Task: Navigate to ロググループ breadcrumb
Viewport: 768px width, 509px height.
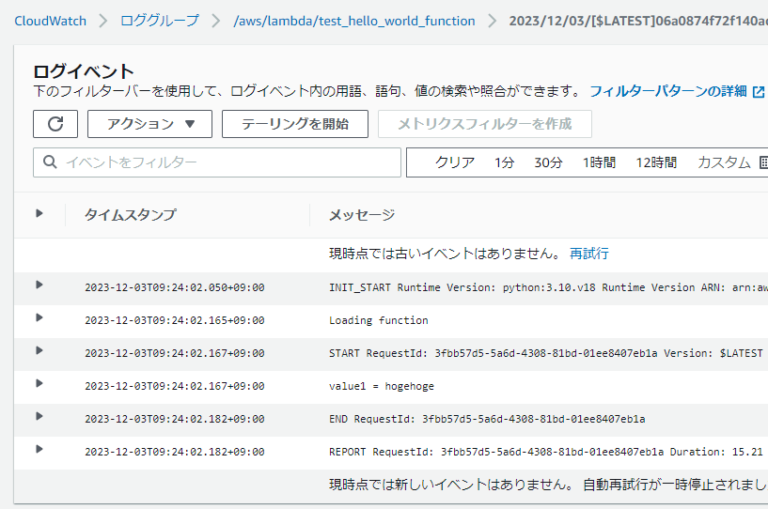Action: (159, 21)
